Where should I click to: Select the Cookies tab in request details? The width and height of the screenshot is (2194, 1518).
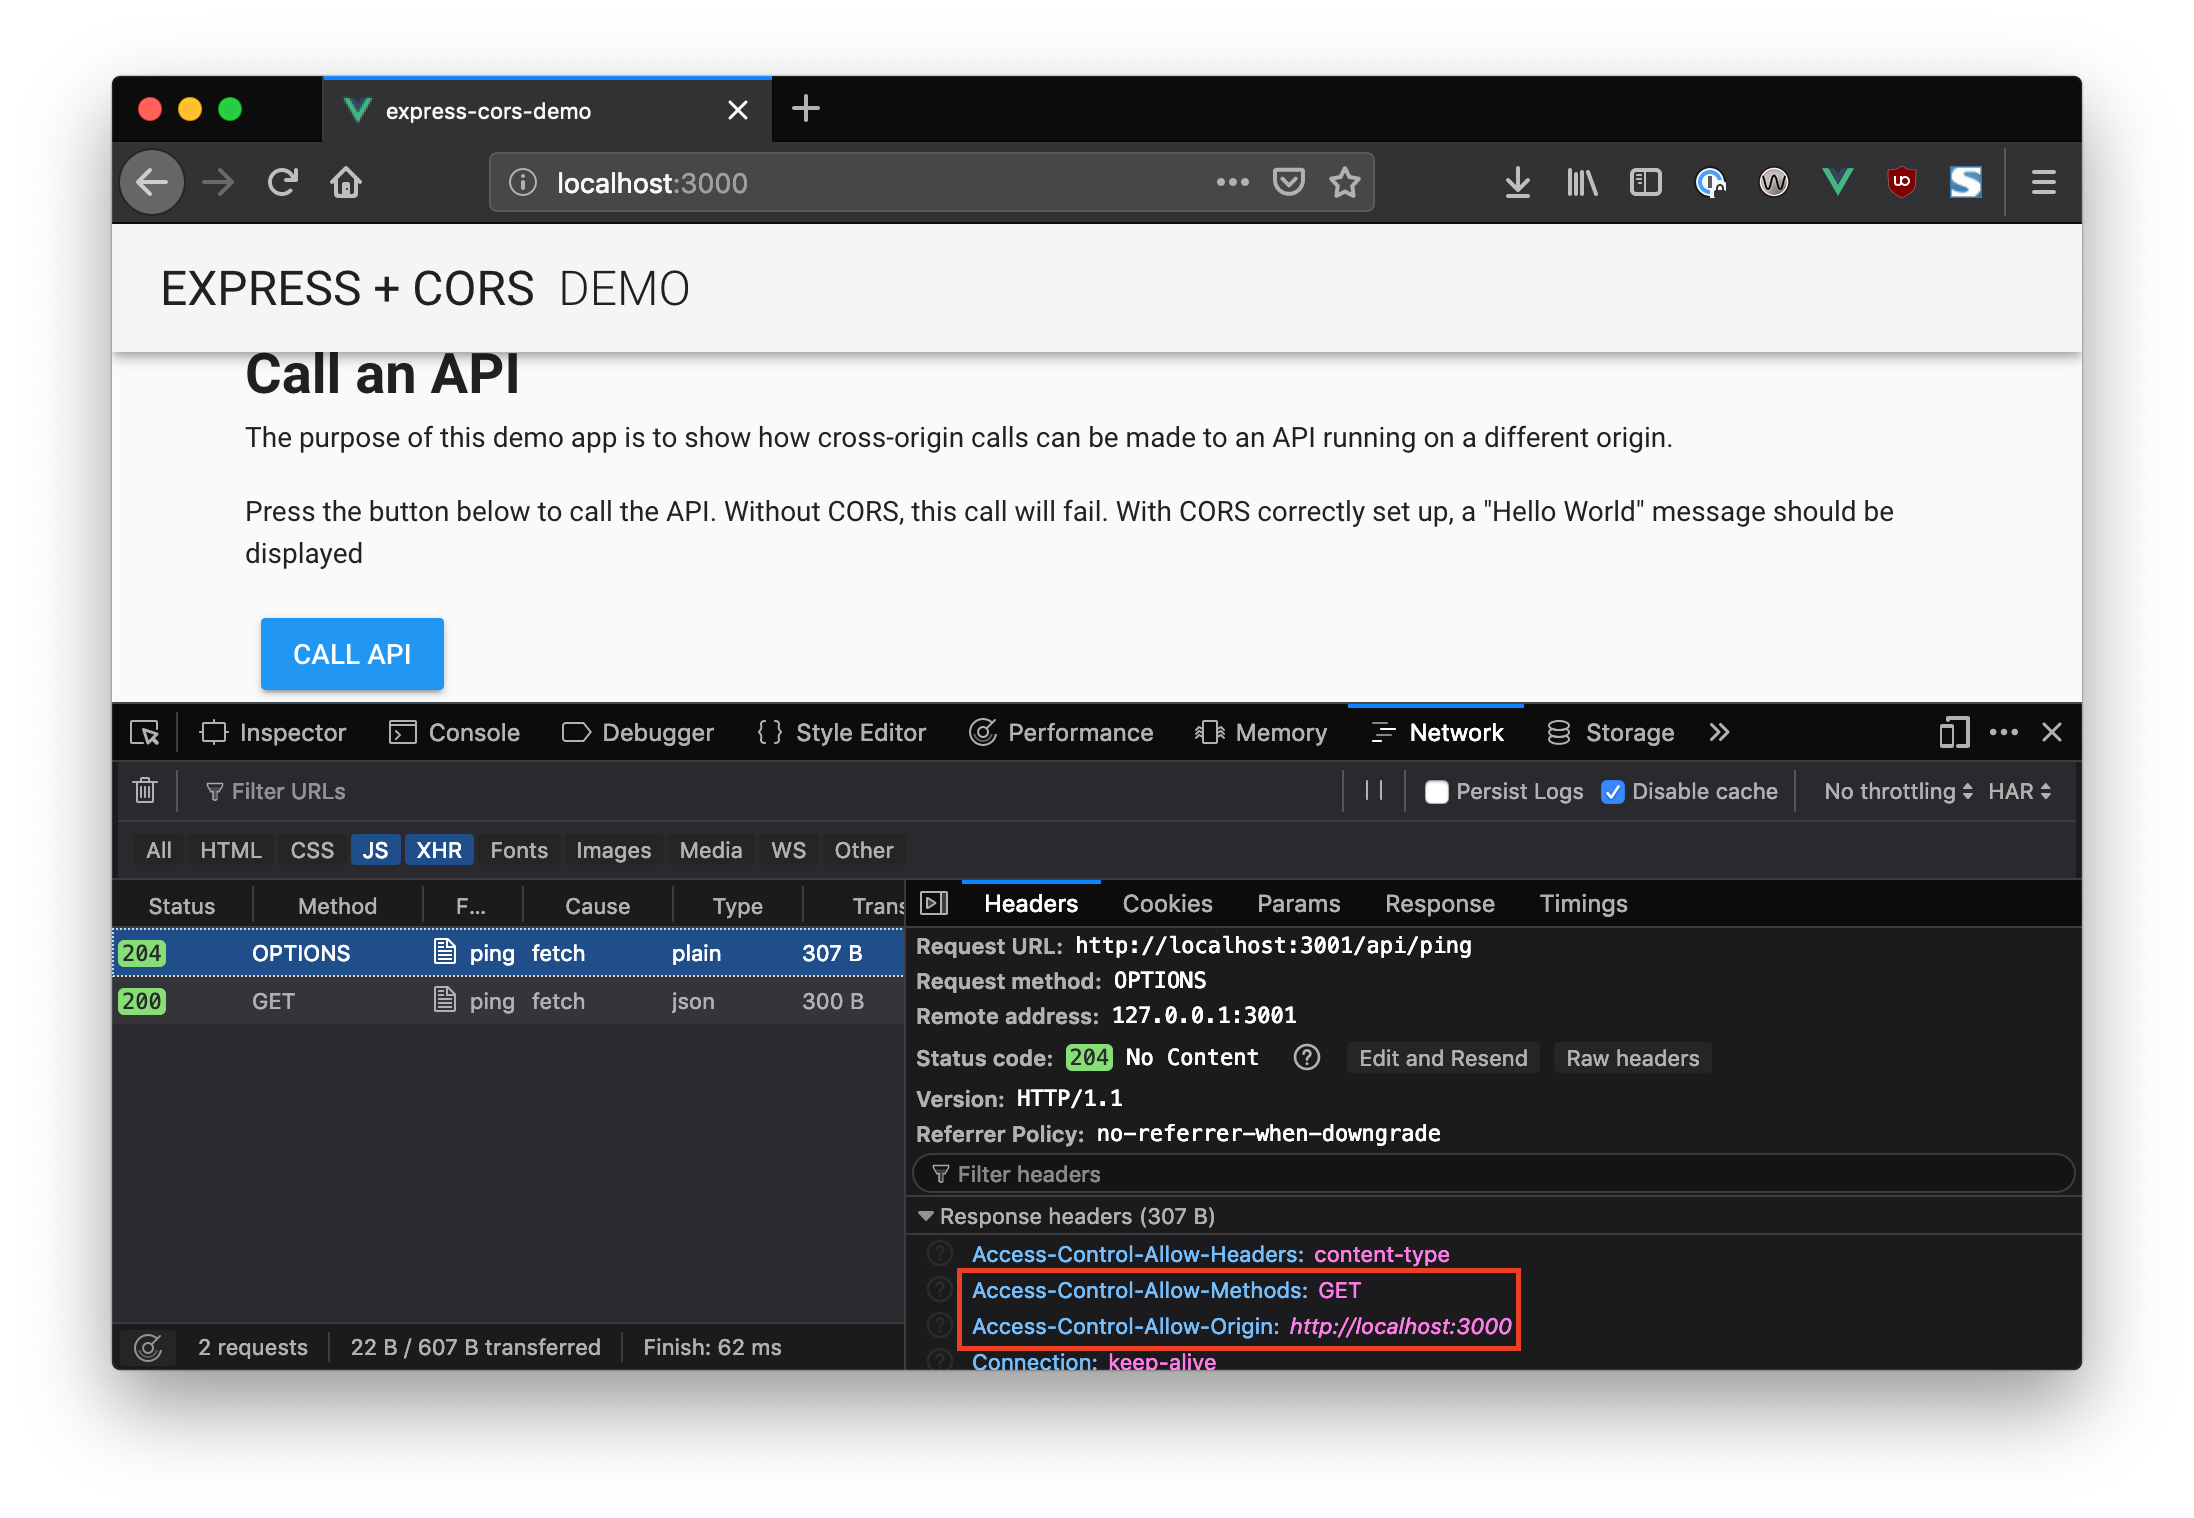(1167, 903)
